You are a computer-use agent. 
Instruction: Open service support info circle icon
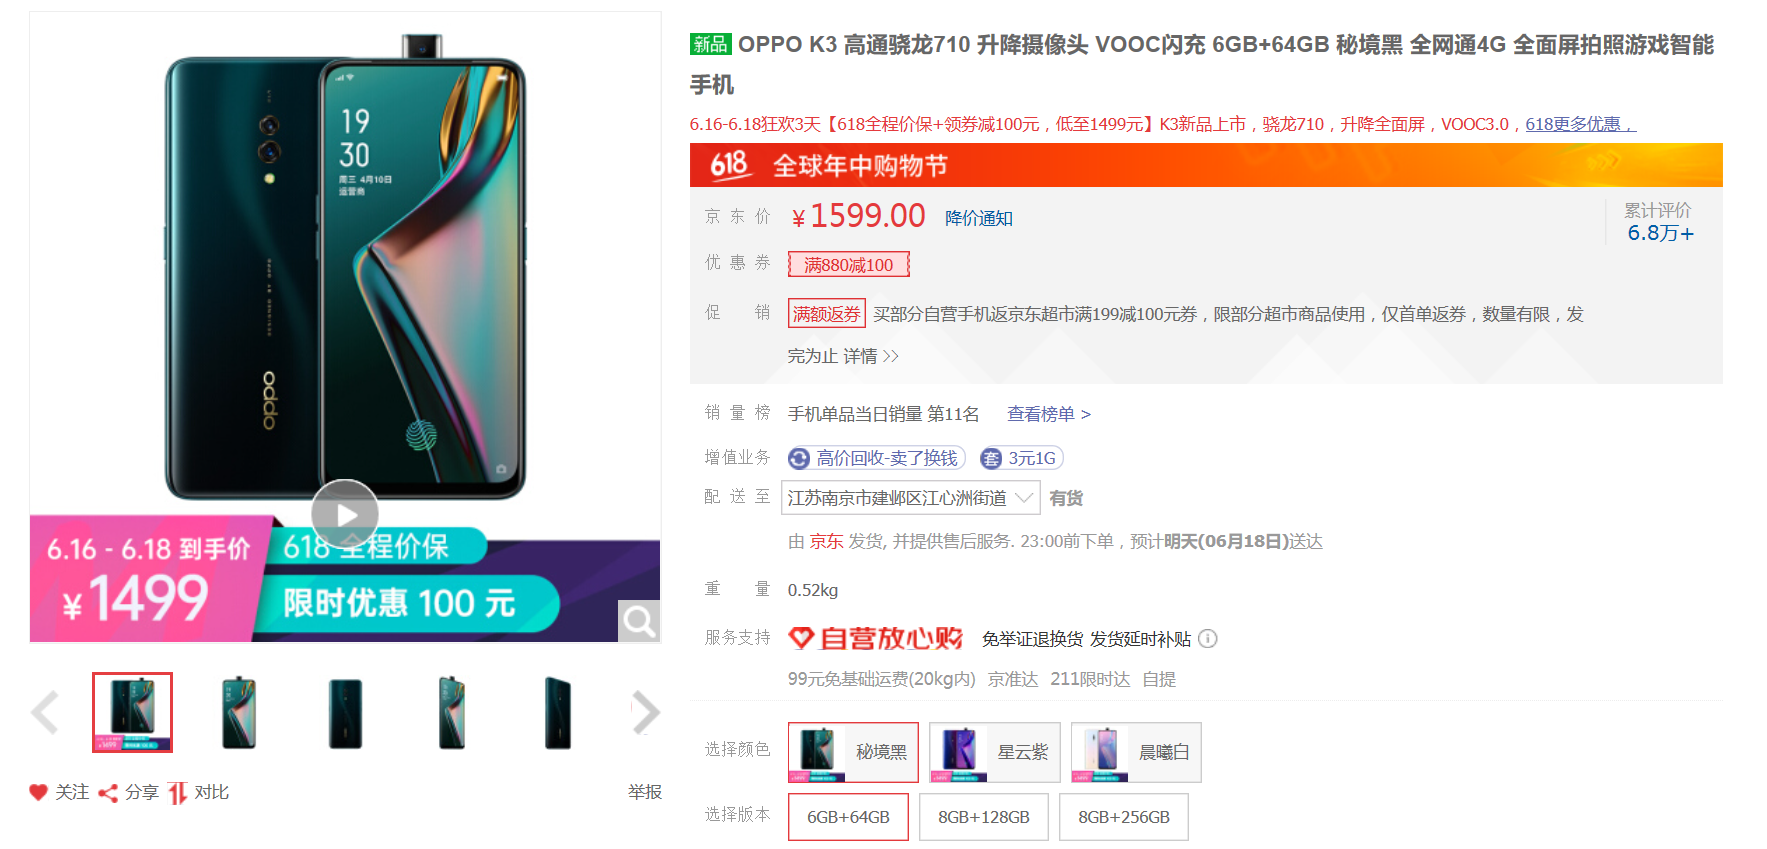(1208, 638)
